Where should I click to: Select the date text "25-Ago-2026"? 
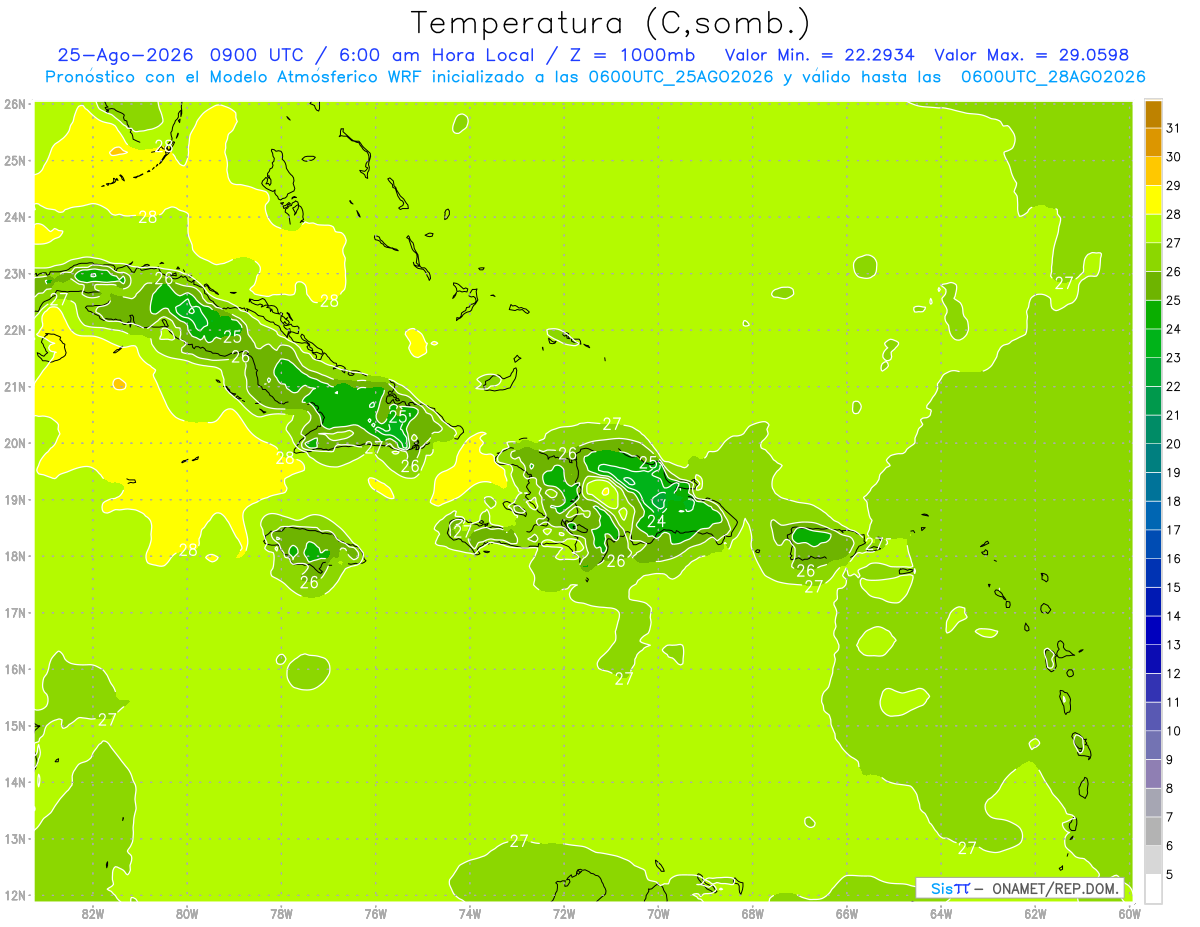pyautogui.click(x=125, y=55)
